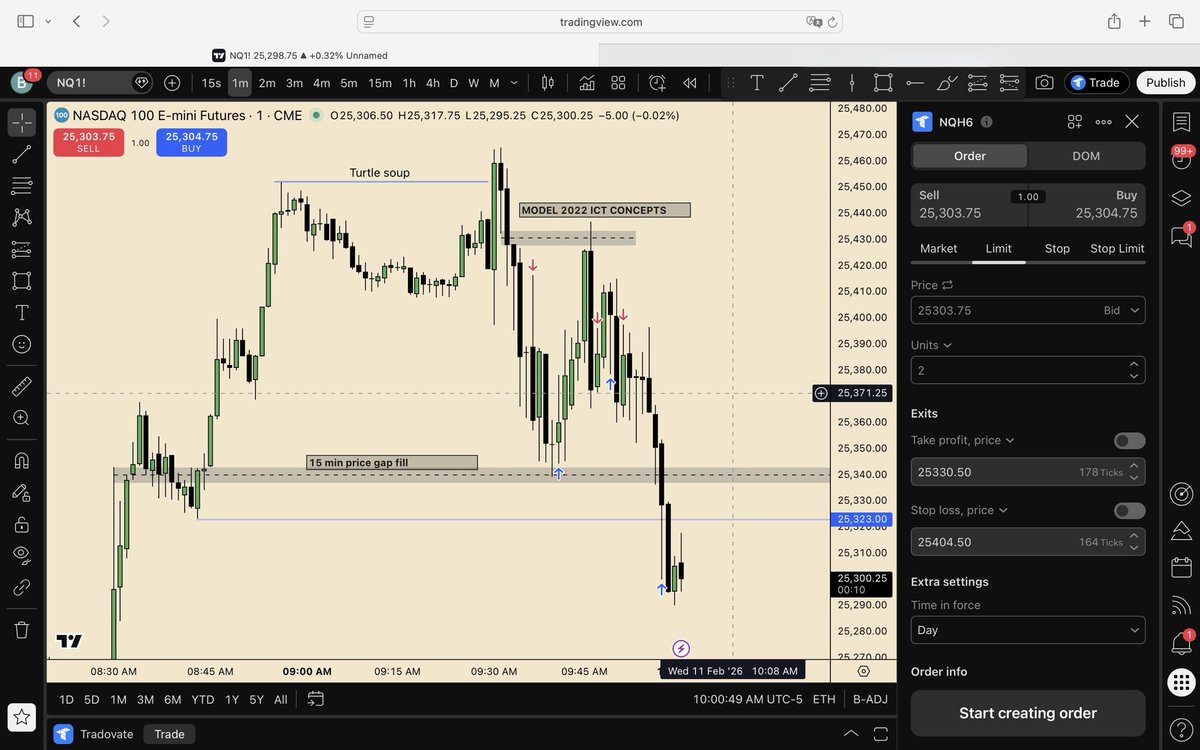Open the layout templates grid icon
This screenshot has width=1200, height=750.
pos(619,83)
